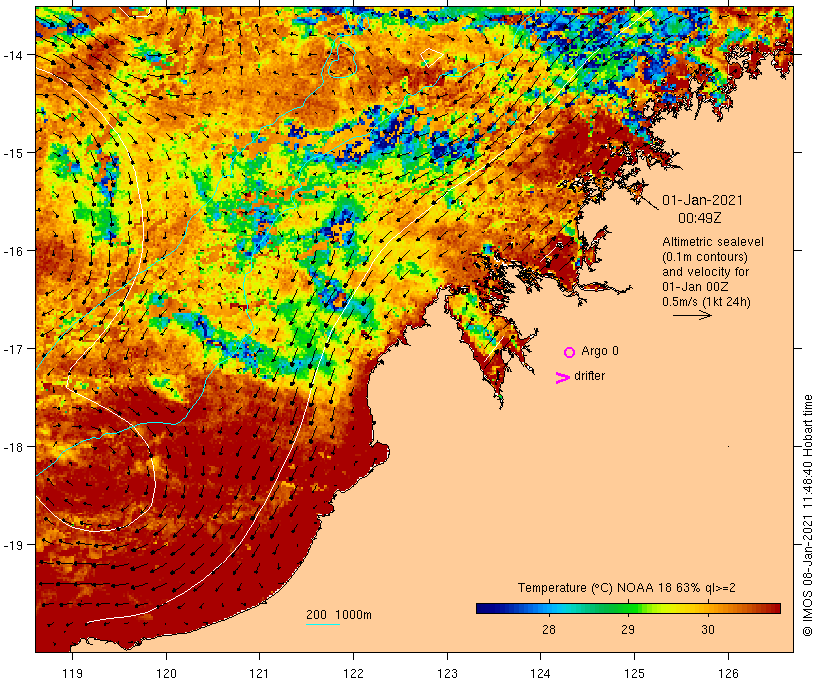Click the '125' longitude axis label
This screenshot has width=820, height=680.
(634, 673)
